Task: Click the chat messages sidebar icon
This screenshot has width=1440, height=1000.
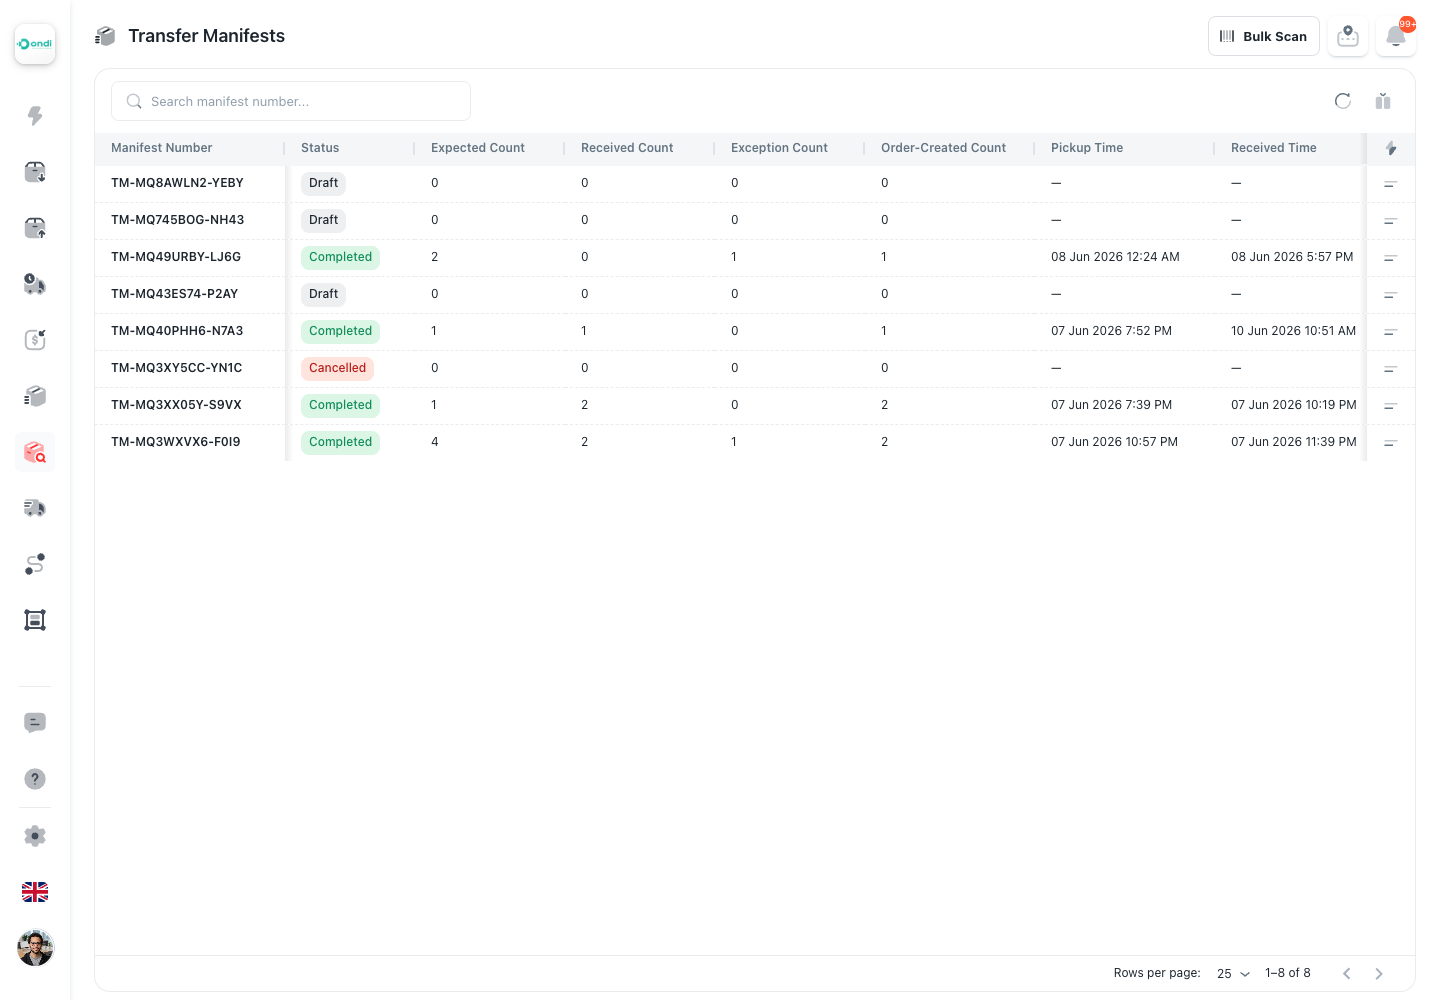Action: (35, 723)
